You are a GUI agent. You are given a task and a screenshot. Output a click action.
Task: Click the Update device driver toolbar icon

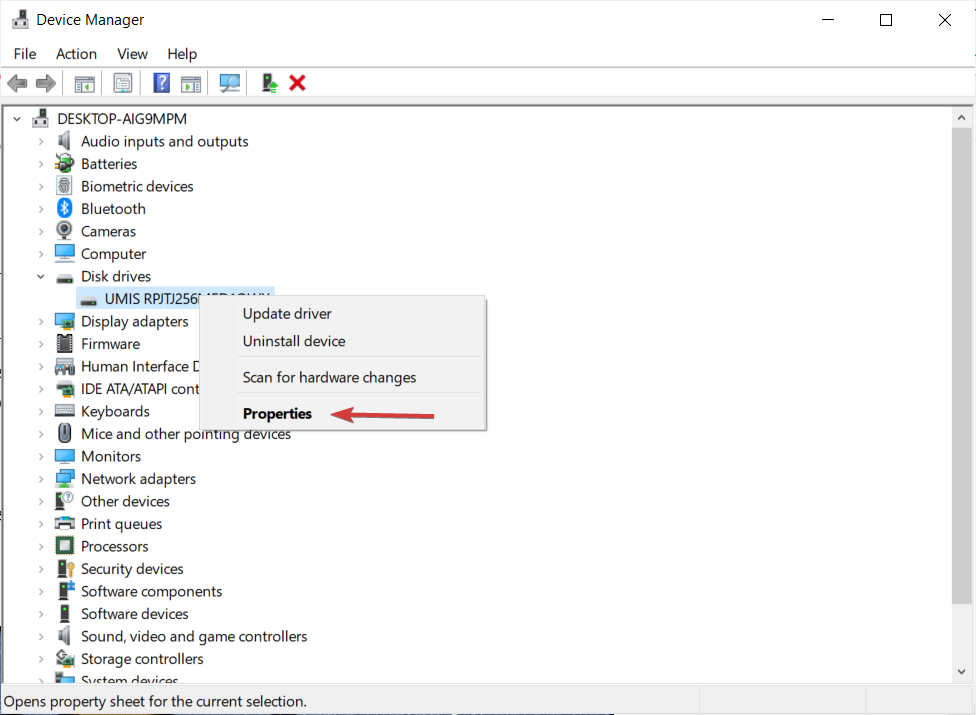click(x=270, y=83)
